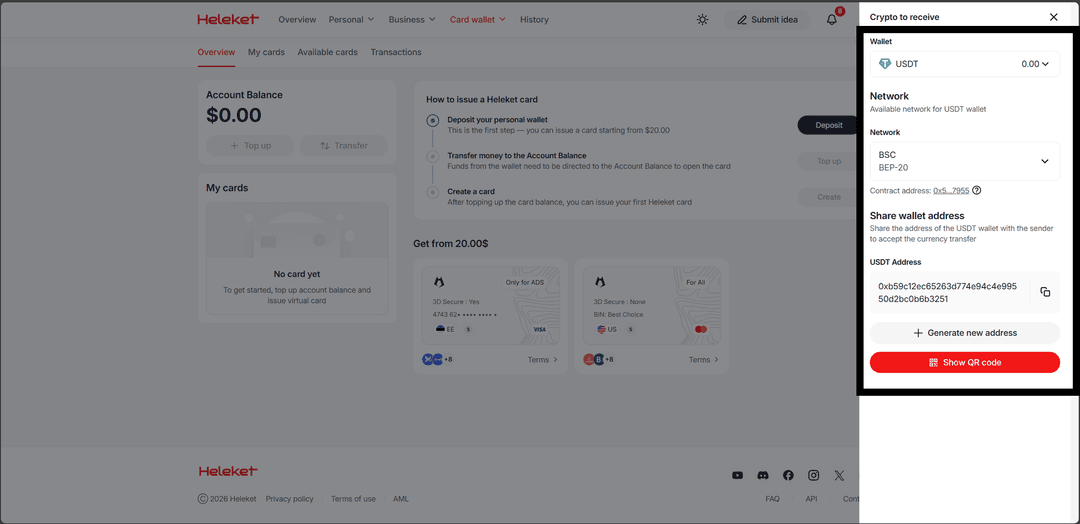Click the Facebook icon in footer
This screenshot has width=1080, height=524.
point(788,476)
